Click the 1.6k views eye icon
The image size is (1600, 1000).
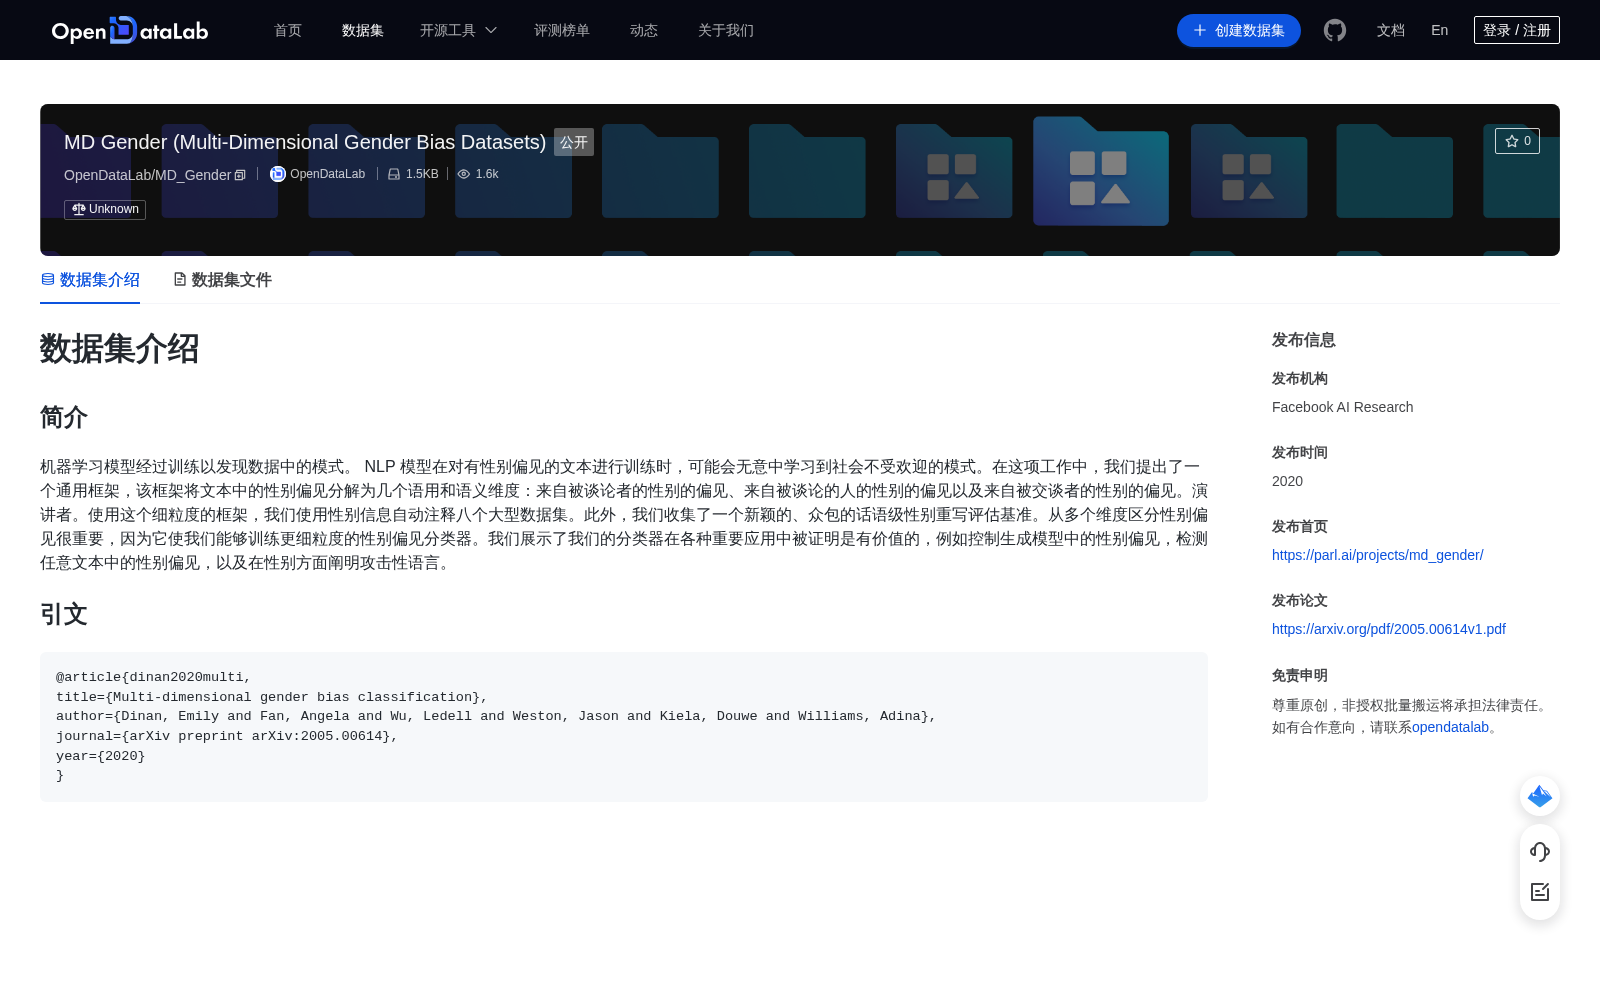[x=464, y=174]
